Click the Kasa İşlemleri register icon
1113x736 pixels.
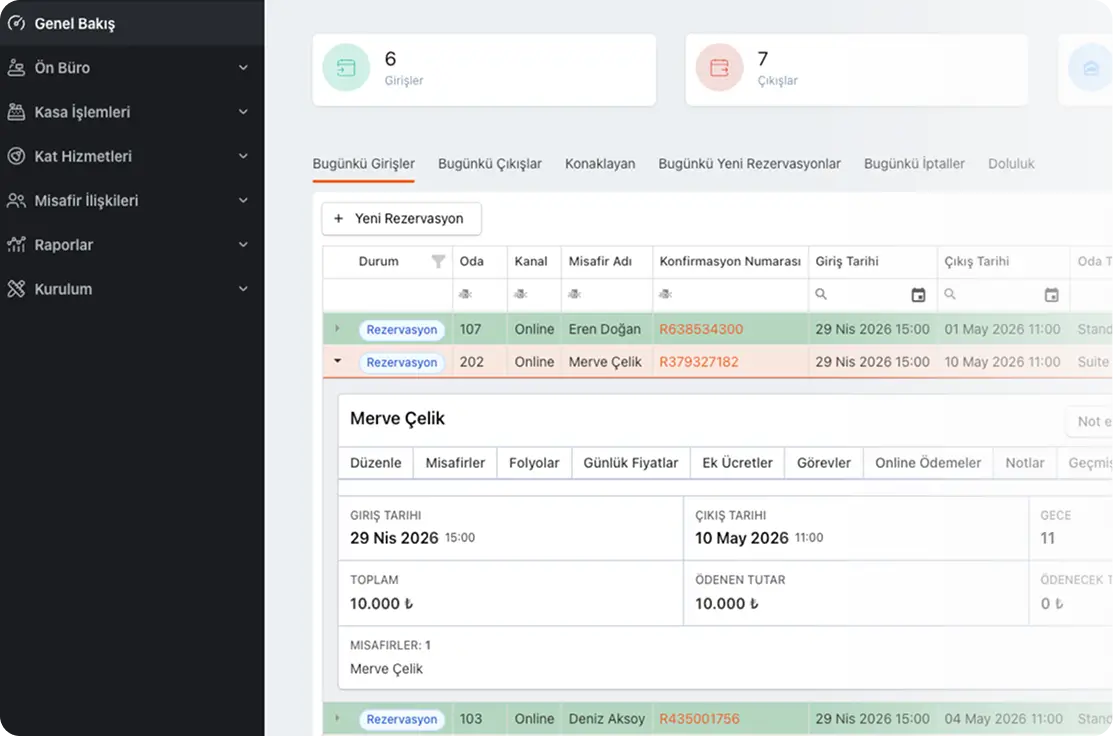16,111
